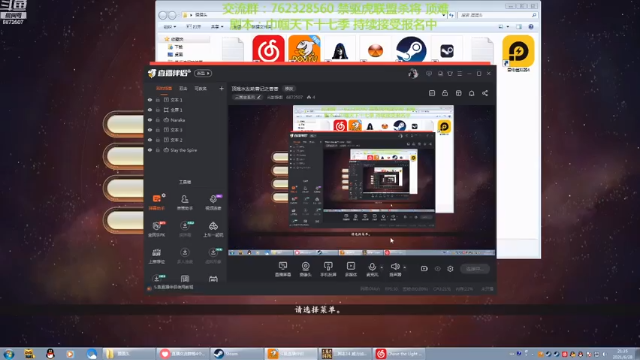Open the streamer avatar in title bar

413,73
